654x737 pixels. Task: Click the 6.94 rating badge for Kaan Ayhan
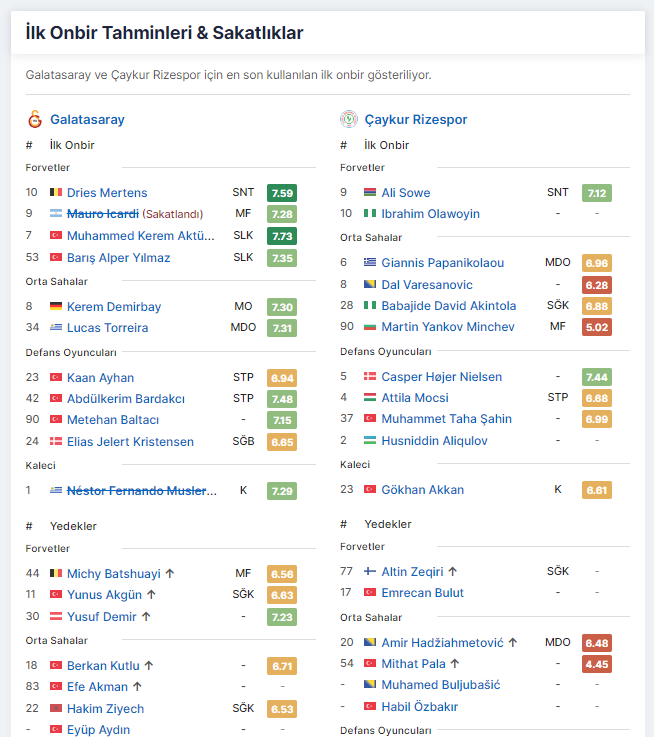click(282, 378)
